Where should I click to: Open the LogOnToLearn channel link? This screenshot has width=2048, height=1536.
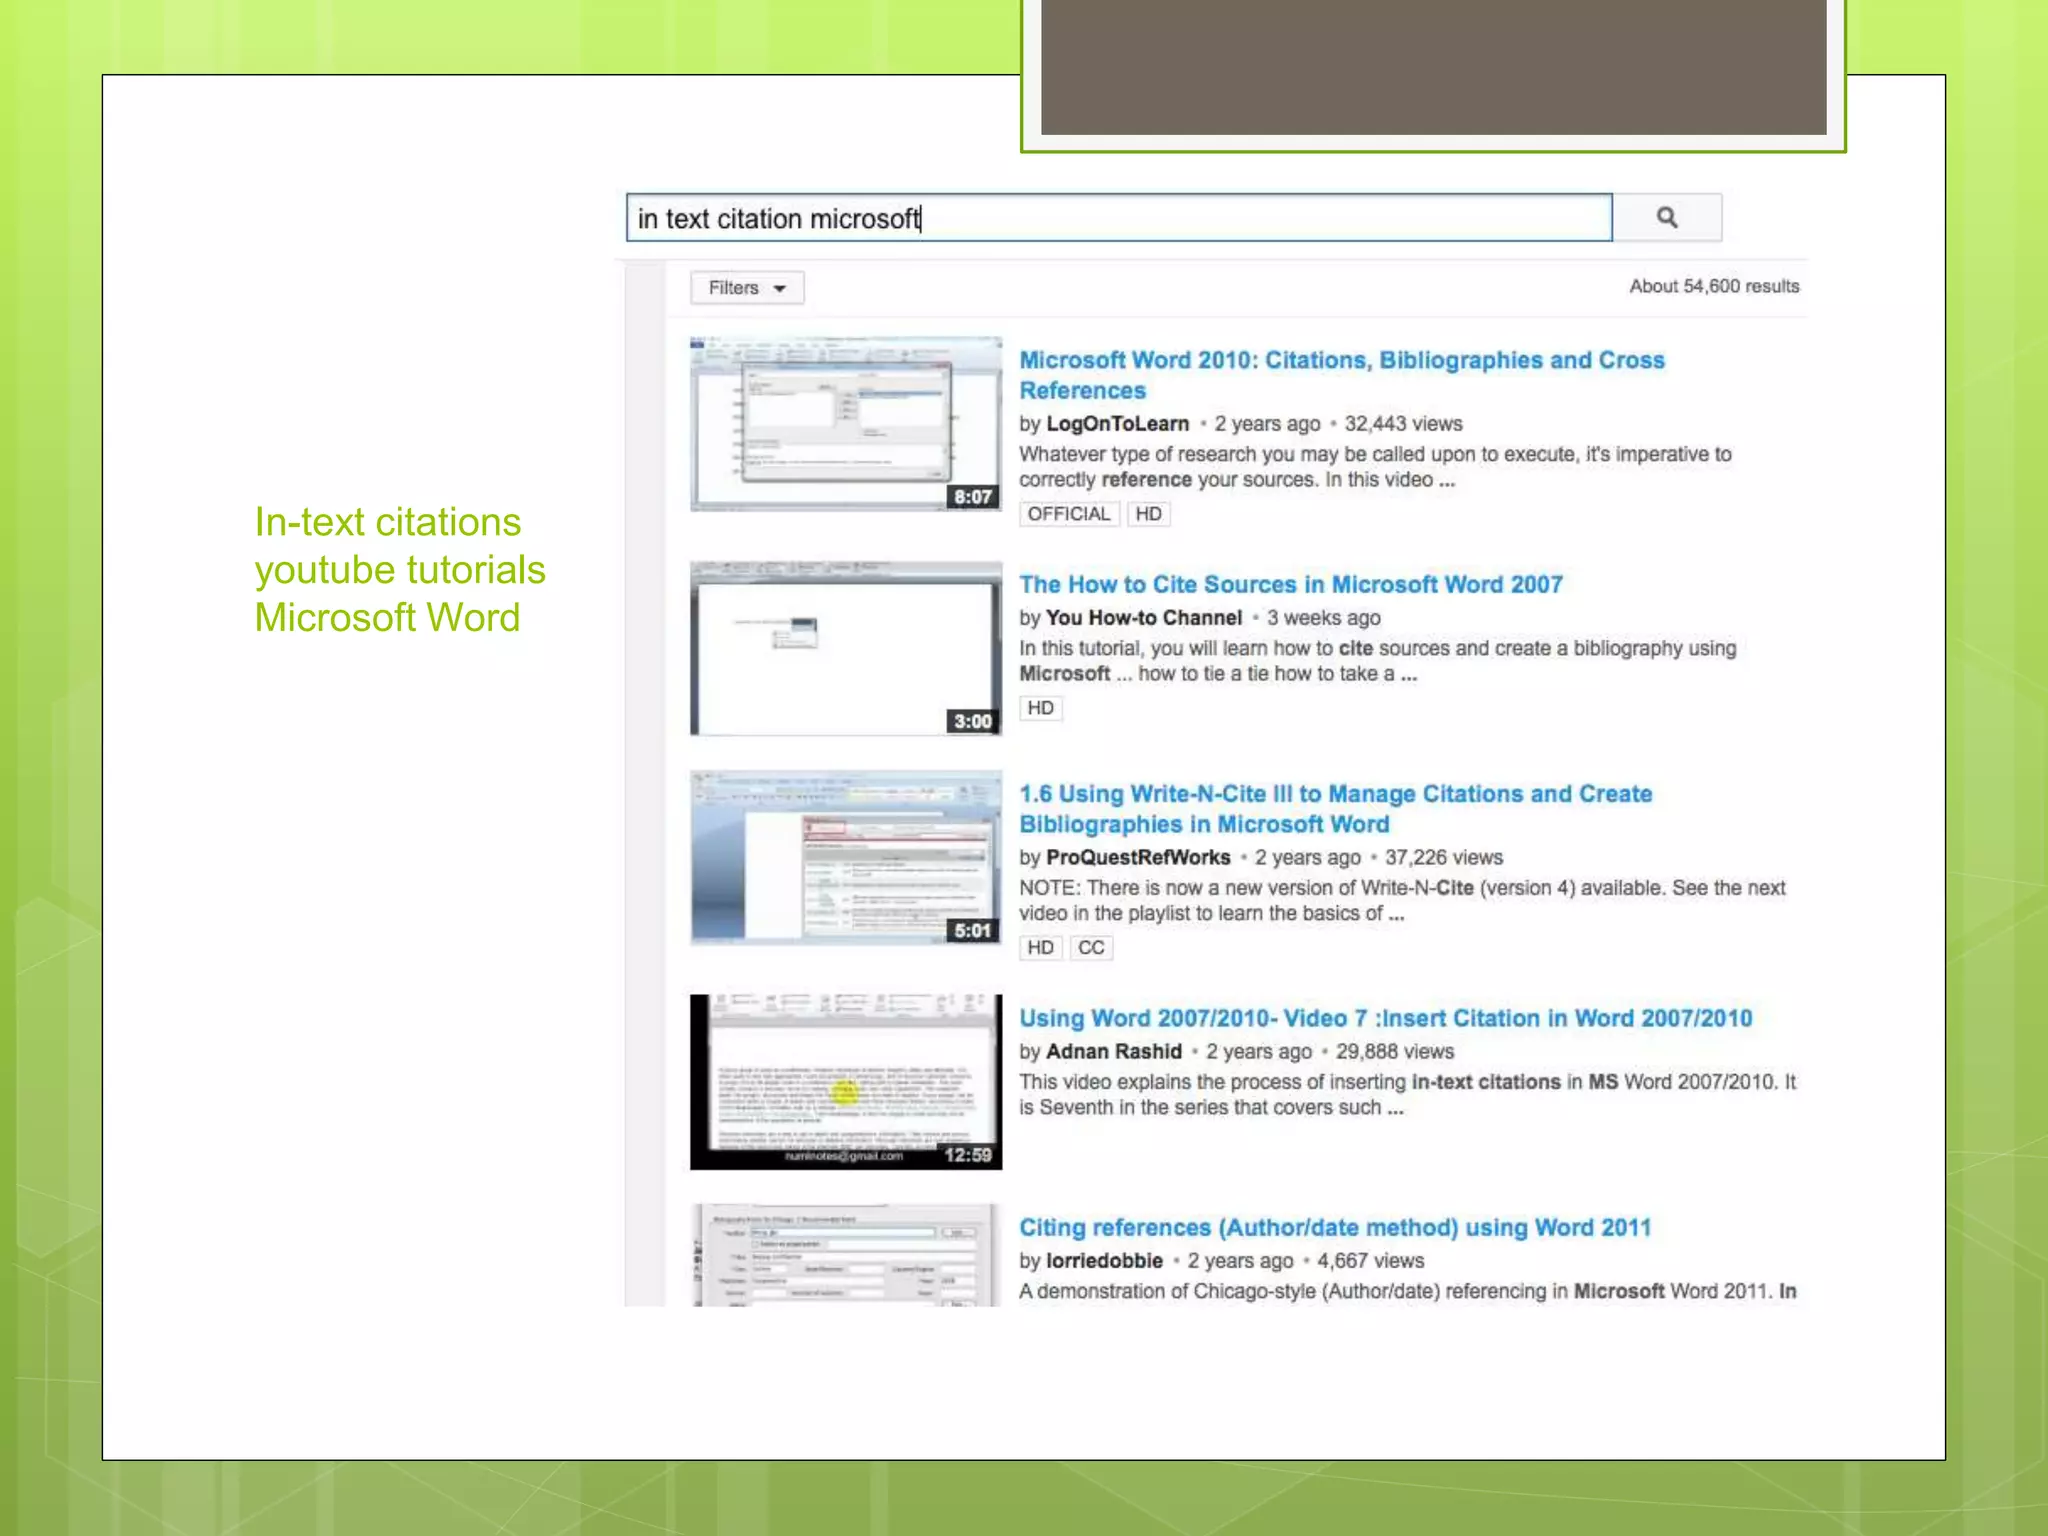(x=1117, y=424)
